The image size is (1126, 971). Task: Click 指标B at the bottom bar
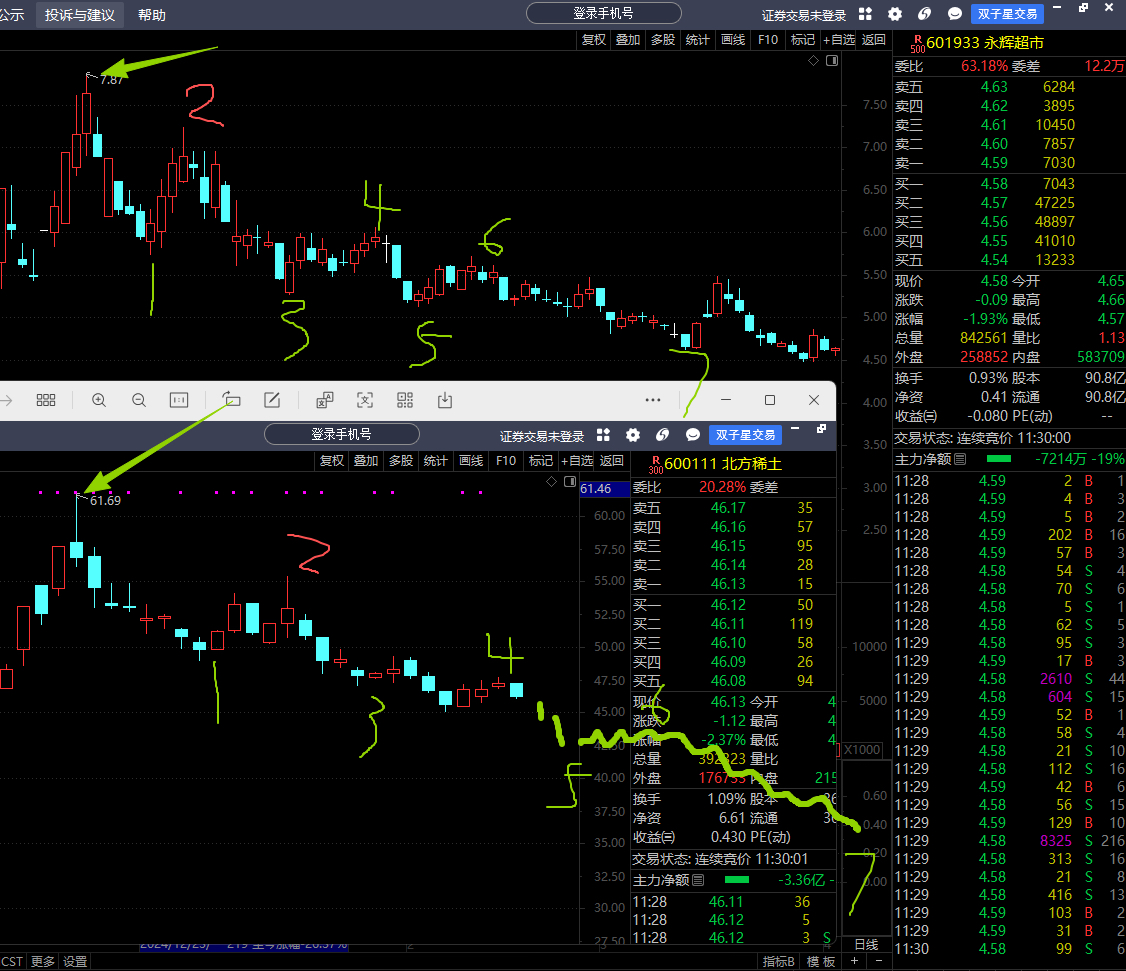(778, 961)
